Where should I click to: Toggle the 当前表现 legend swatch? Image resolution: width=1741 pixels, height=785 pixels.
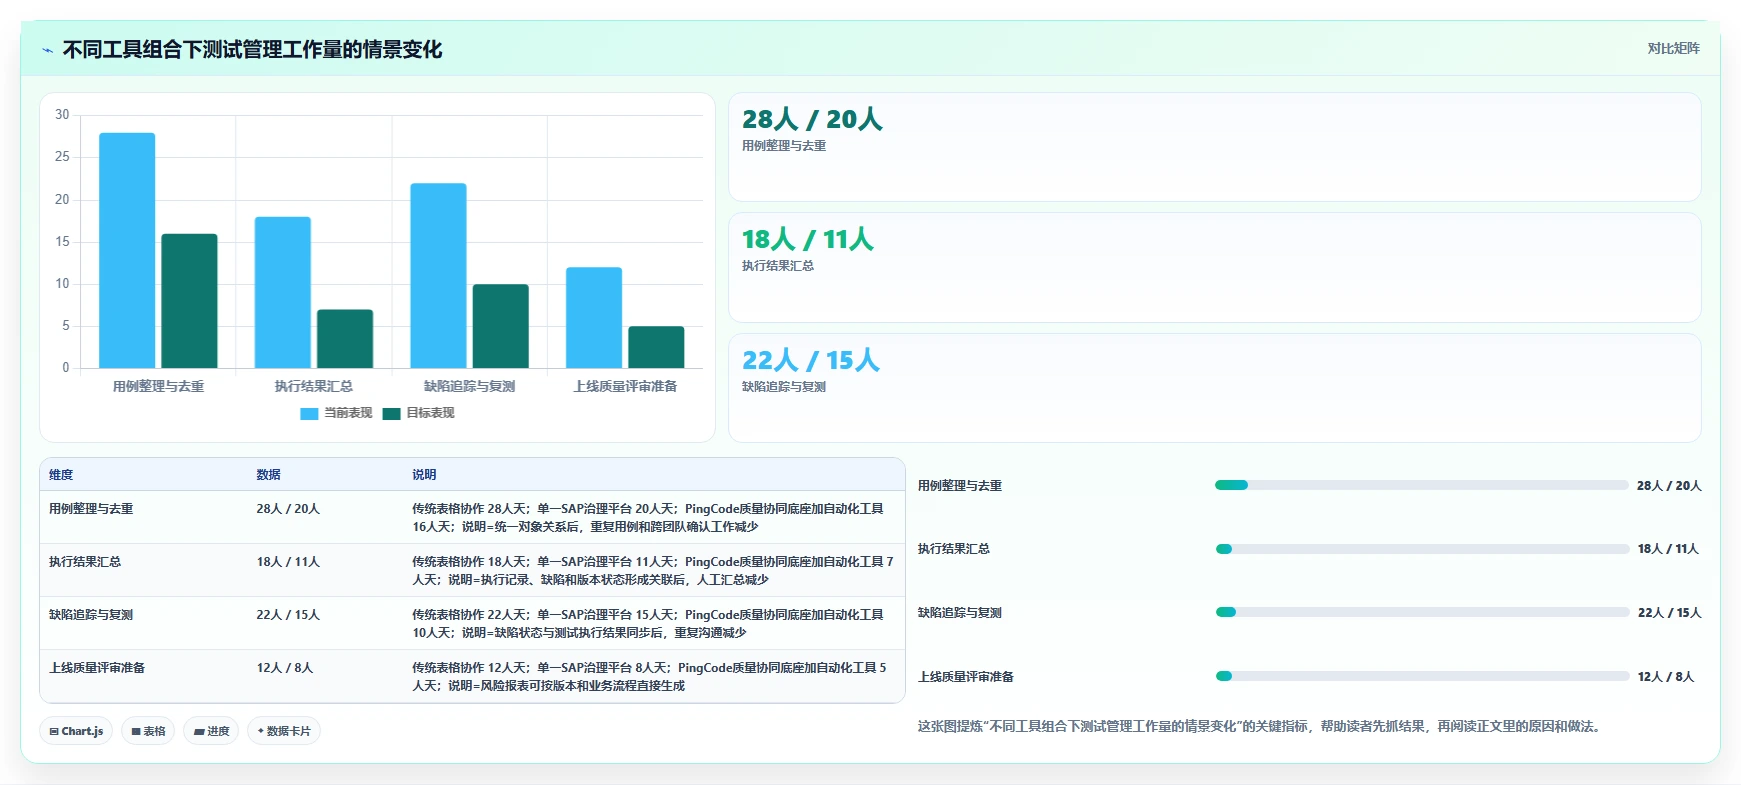pos(309,413)
